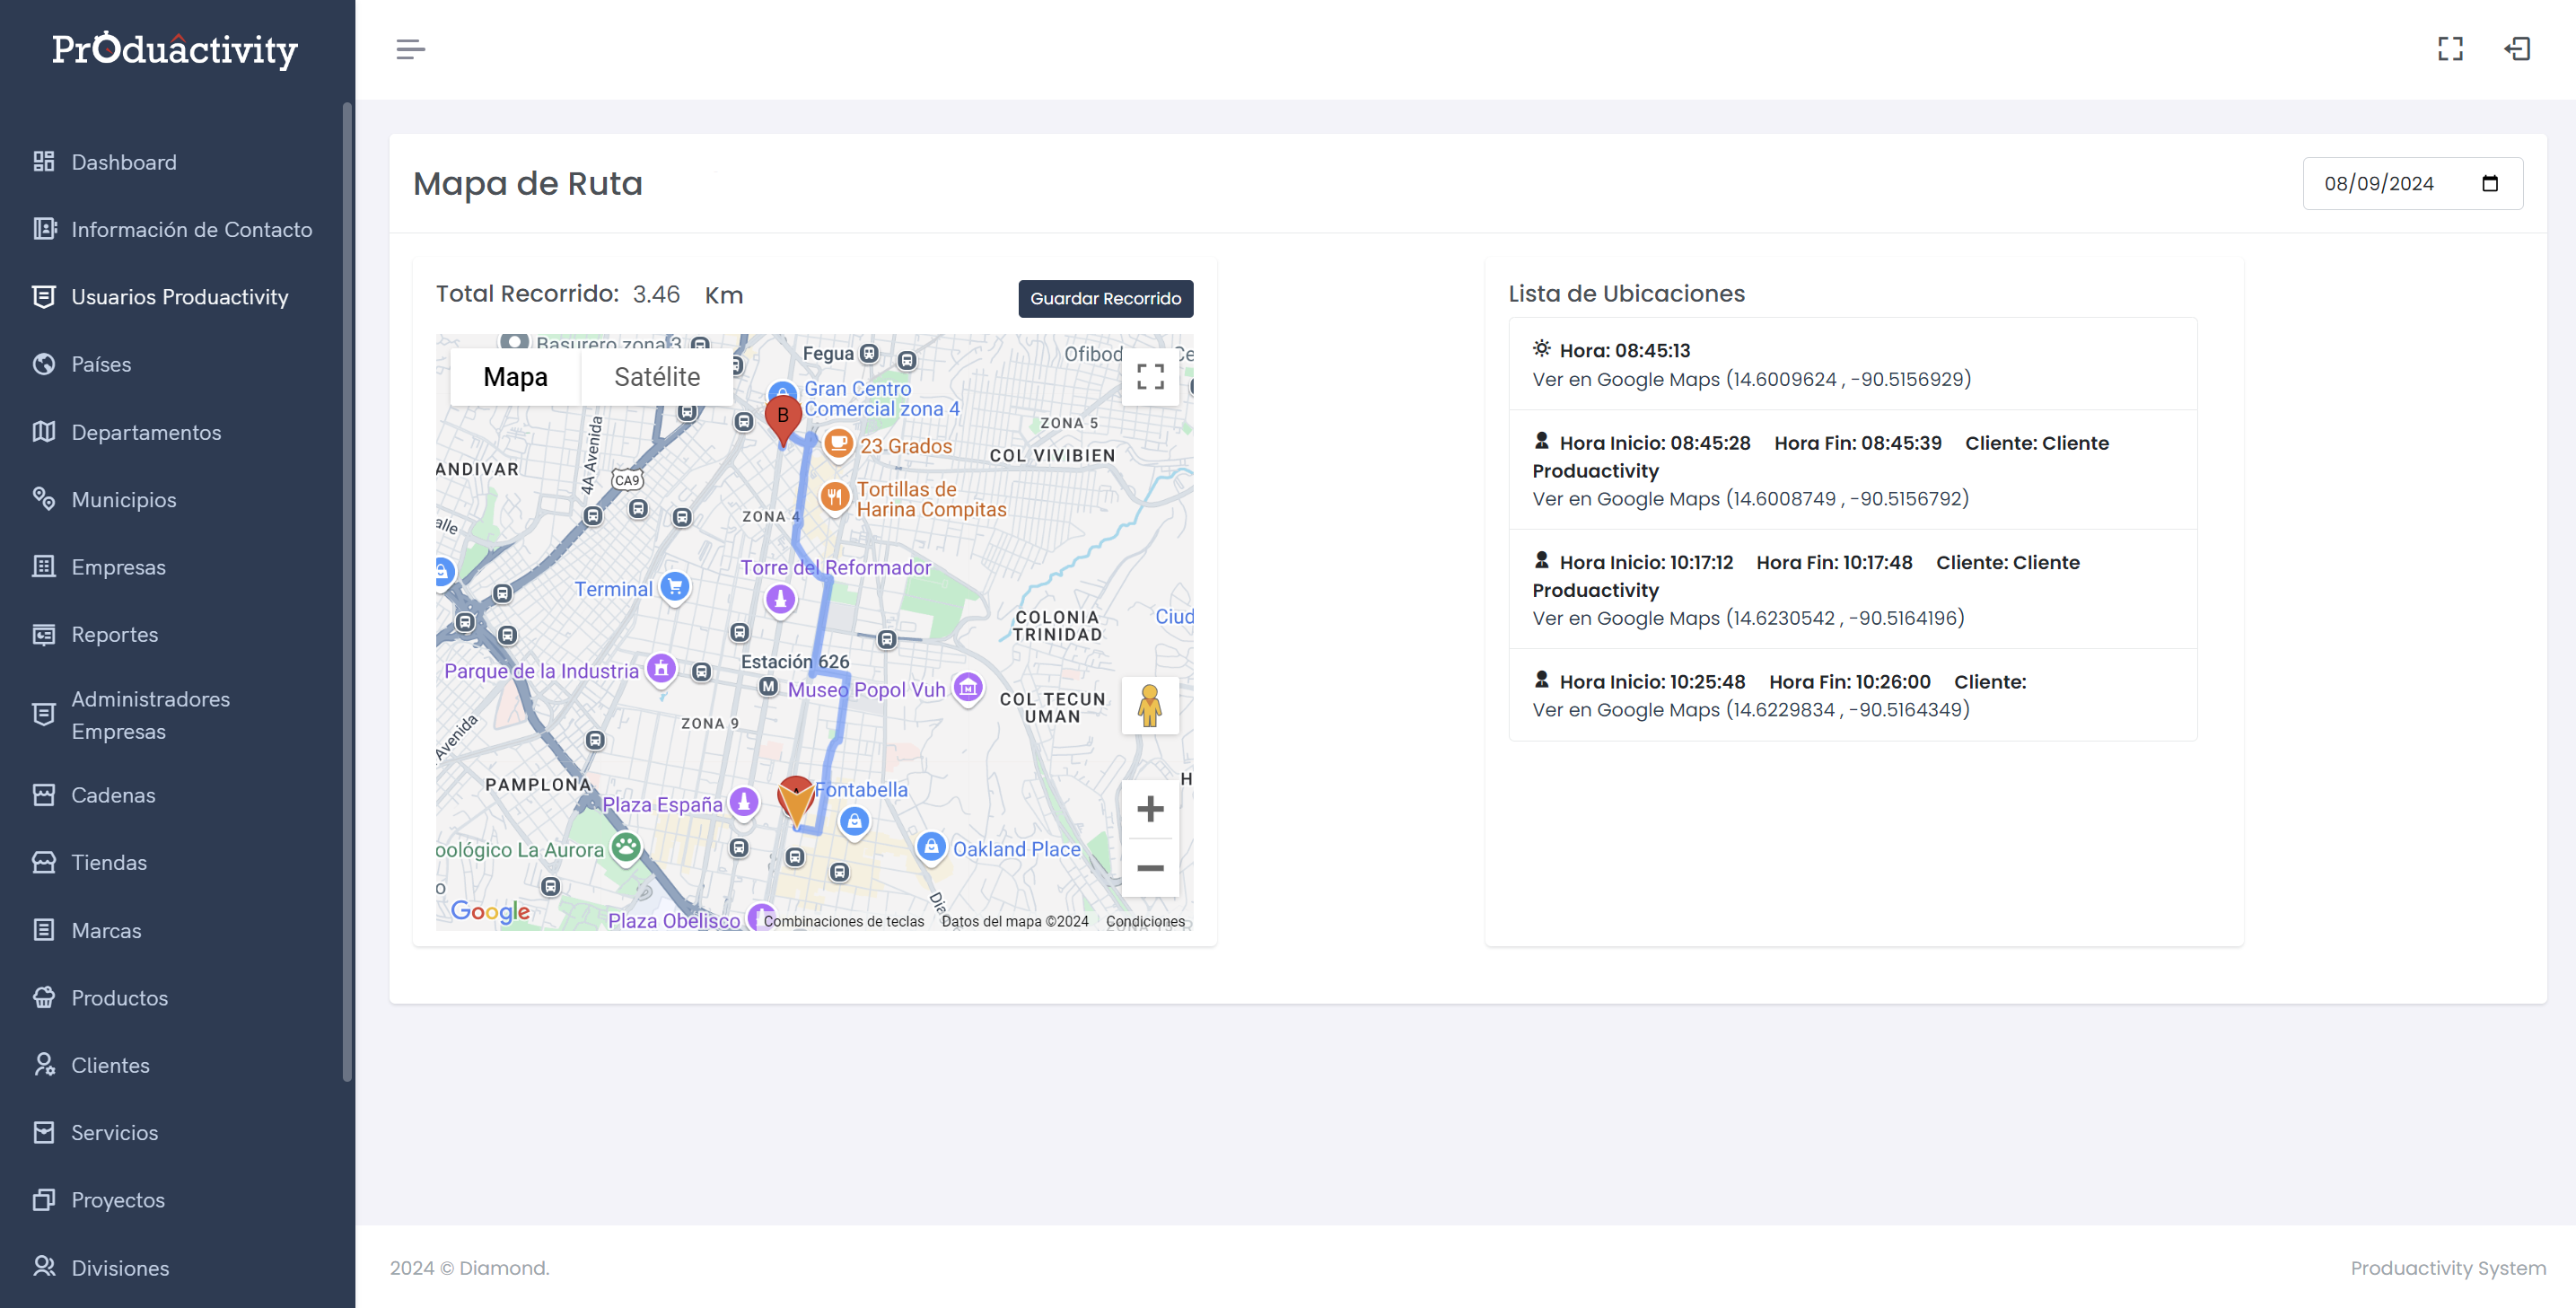Open Reportes menu item
Screen dimensions: 2576x1308
tap(115, 634)
